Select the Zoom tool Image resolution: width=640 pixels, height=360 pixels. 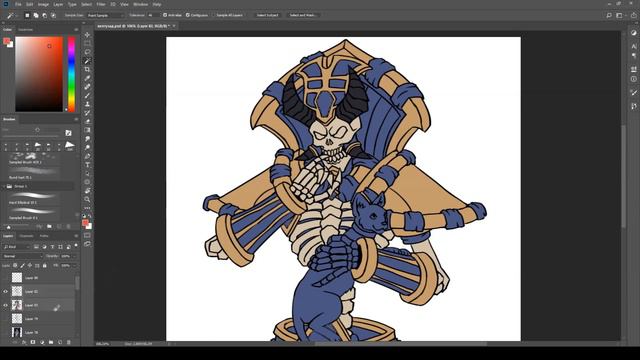click(x=87, y=199)
